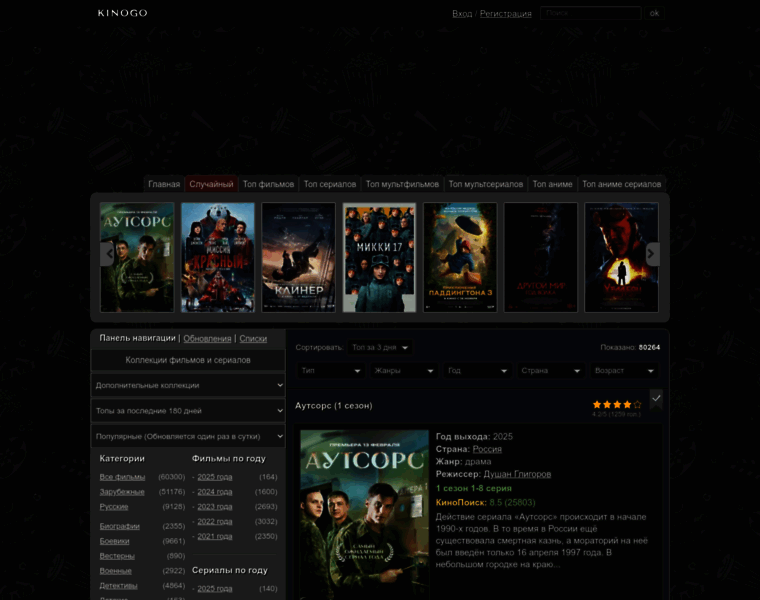Open films 2023 года link
760x600 pixels.
[215, 506]
